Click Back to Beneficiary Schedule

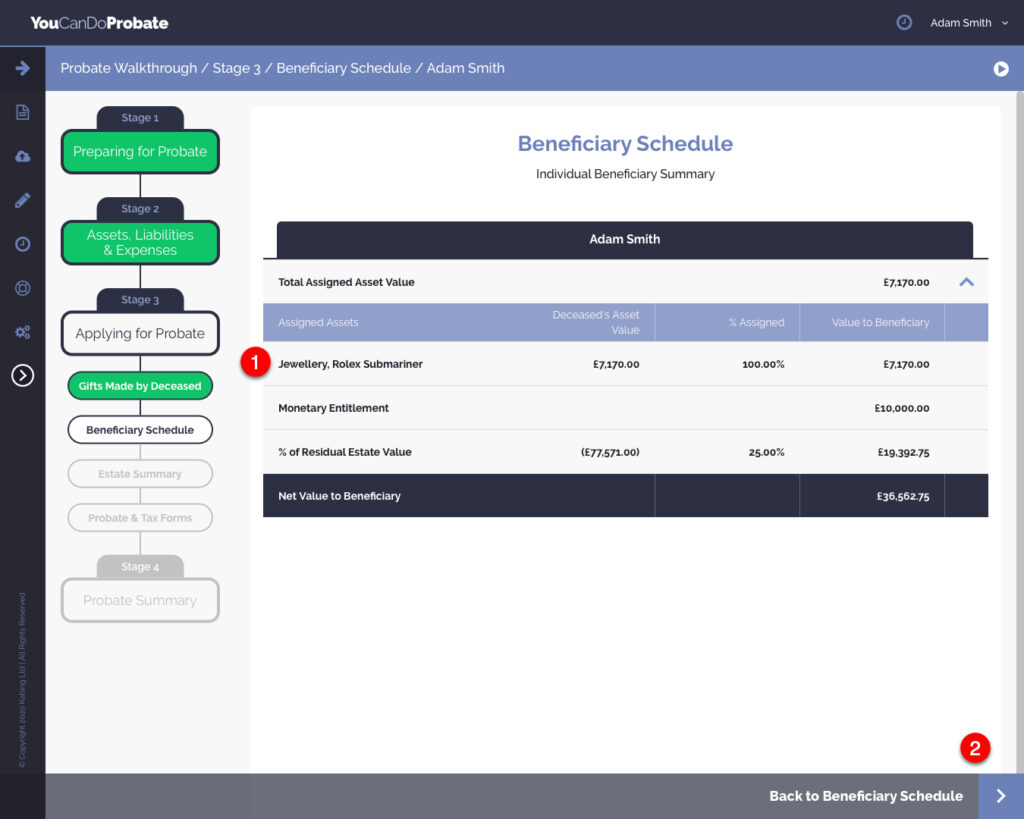865,796
